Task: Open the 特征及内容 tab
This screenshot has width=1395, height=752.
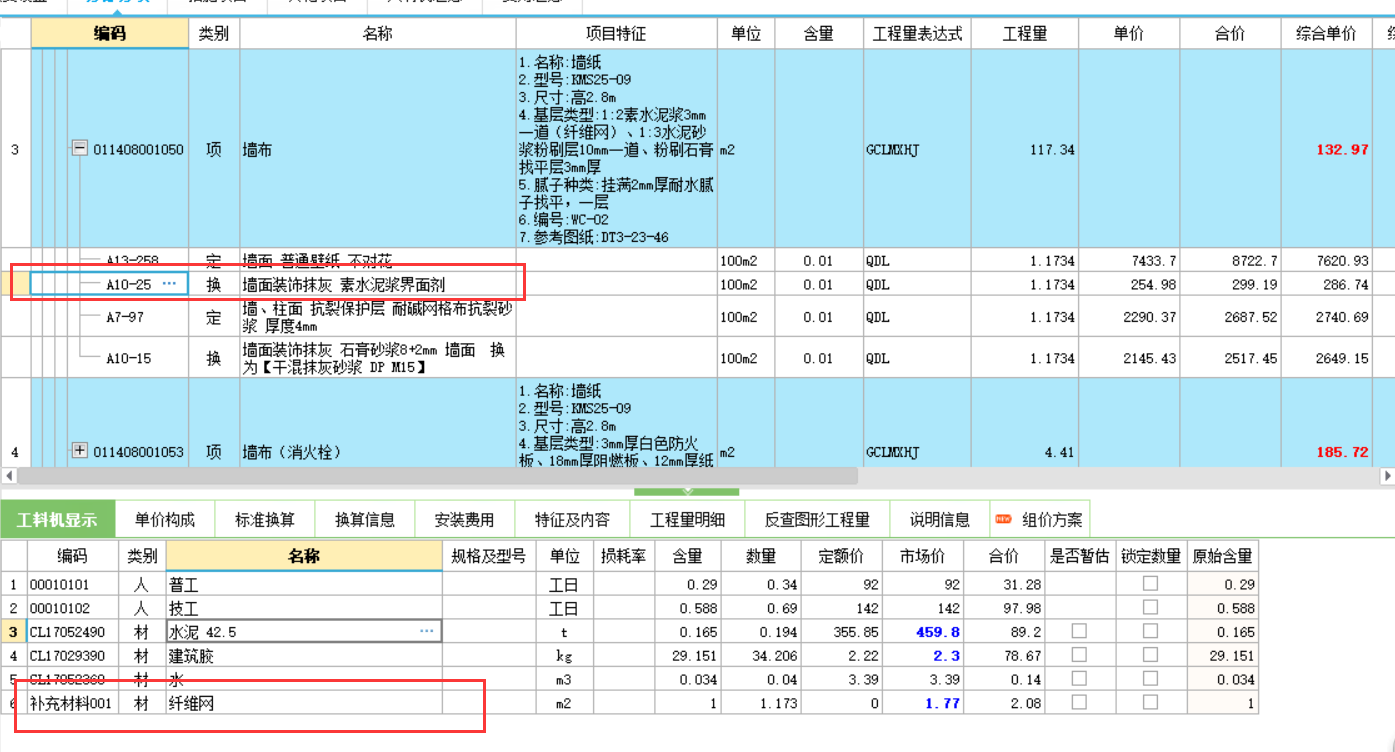Action: click(x=572, y=519)
